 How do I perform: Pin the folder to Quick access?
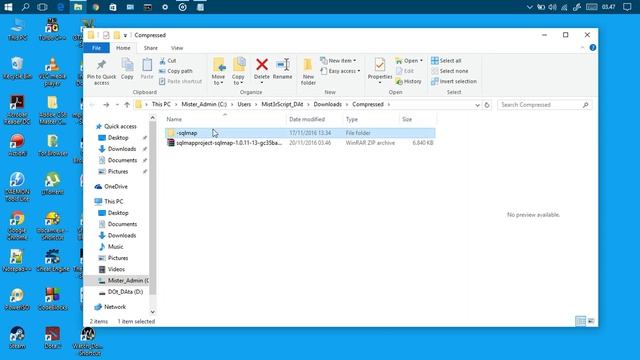[101, 72]
